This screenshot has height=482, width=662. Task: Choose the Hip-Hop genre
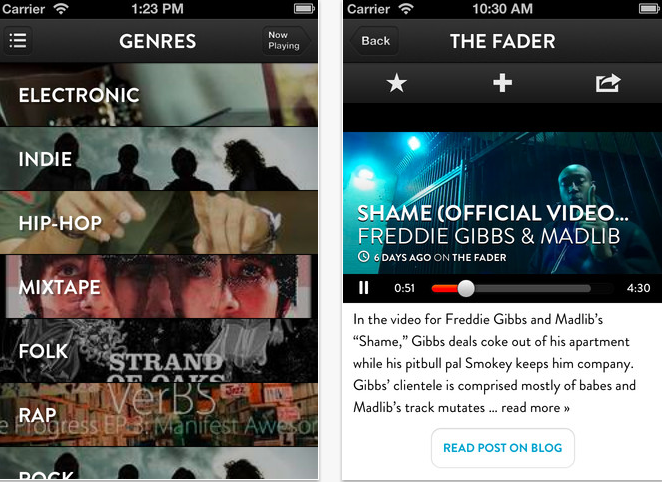pyautogui.click(x=159, y=222)
